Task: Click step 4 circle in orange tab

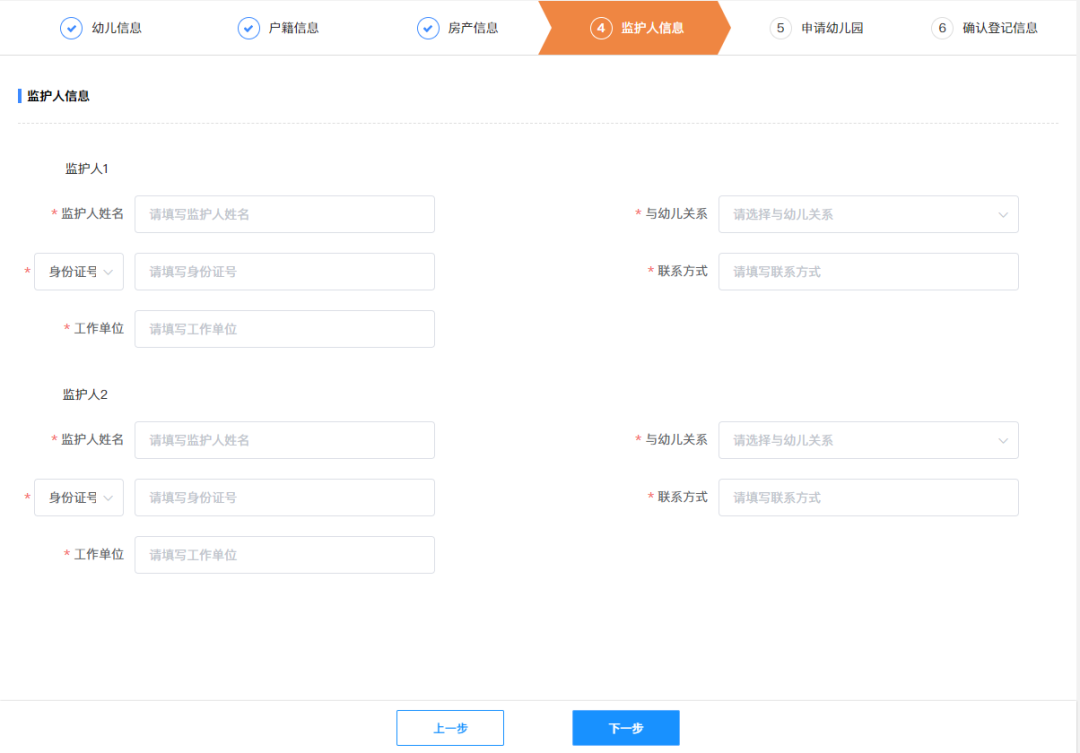Action: (600, 28)
